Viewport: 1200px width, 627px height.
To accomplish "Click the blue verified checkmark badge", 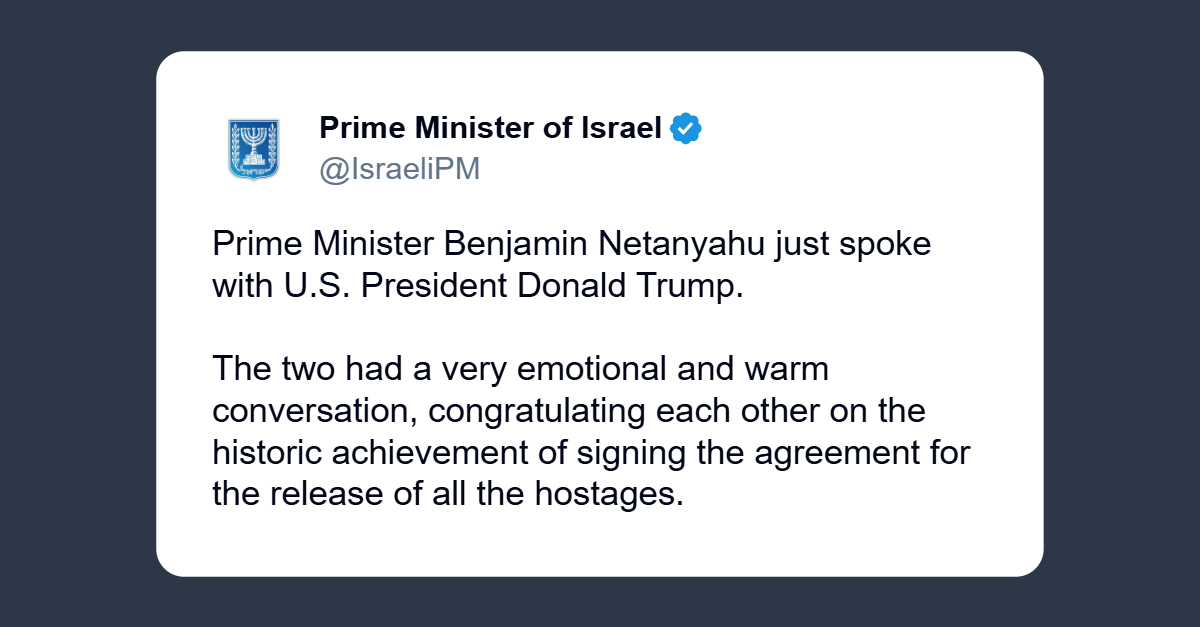I will click(x=686, y=129).
